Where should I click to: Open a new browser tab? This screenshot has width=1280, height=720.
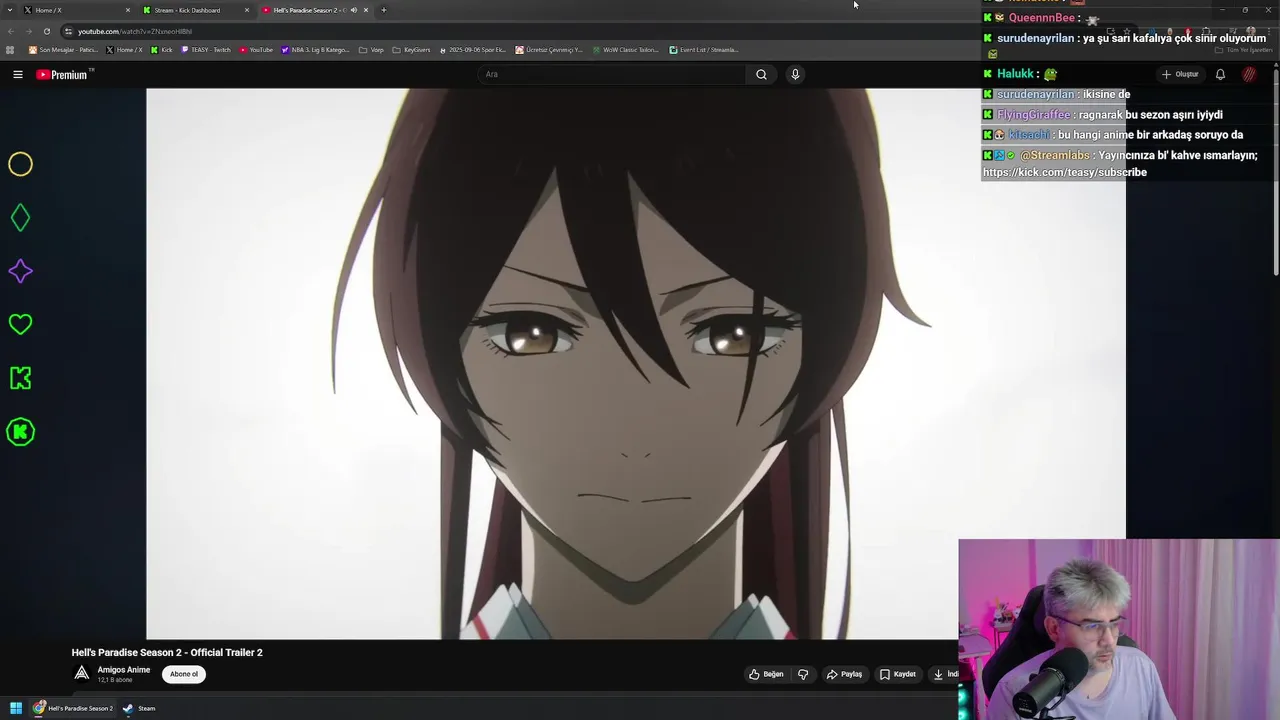(384, 10)
